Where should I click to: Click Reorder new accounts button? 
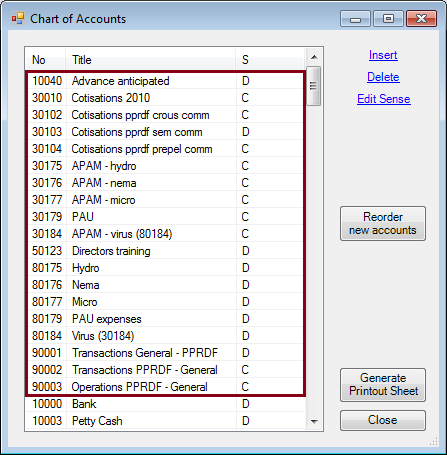point(383,223)
